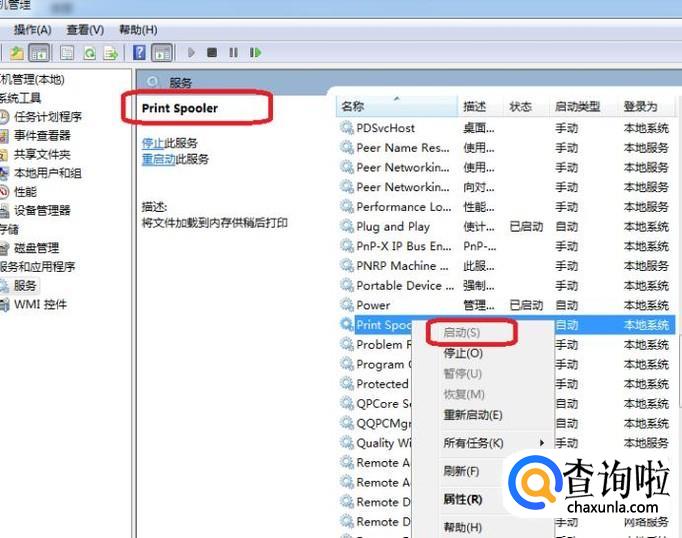Click the 停止 link for this service
Viewport: 682px width, 538px height.
click(152, 143)
